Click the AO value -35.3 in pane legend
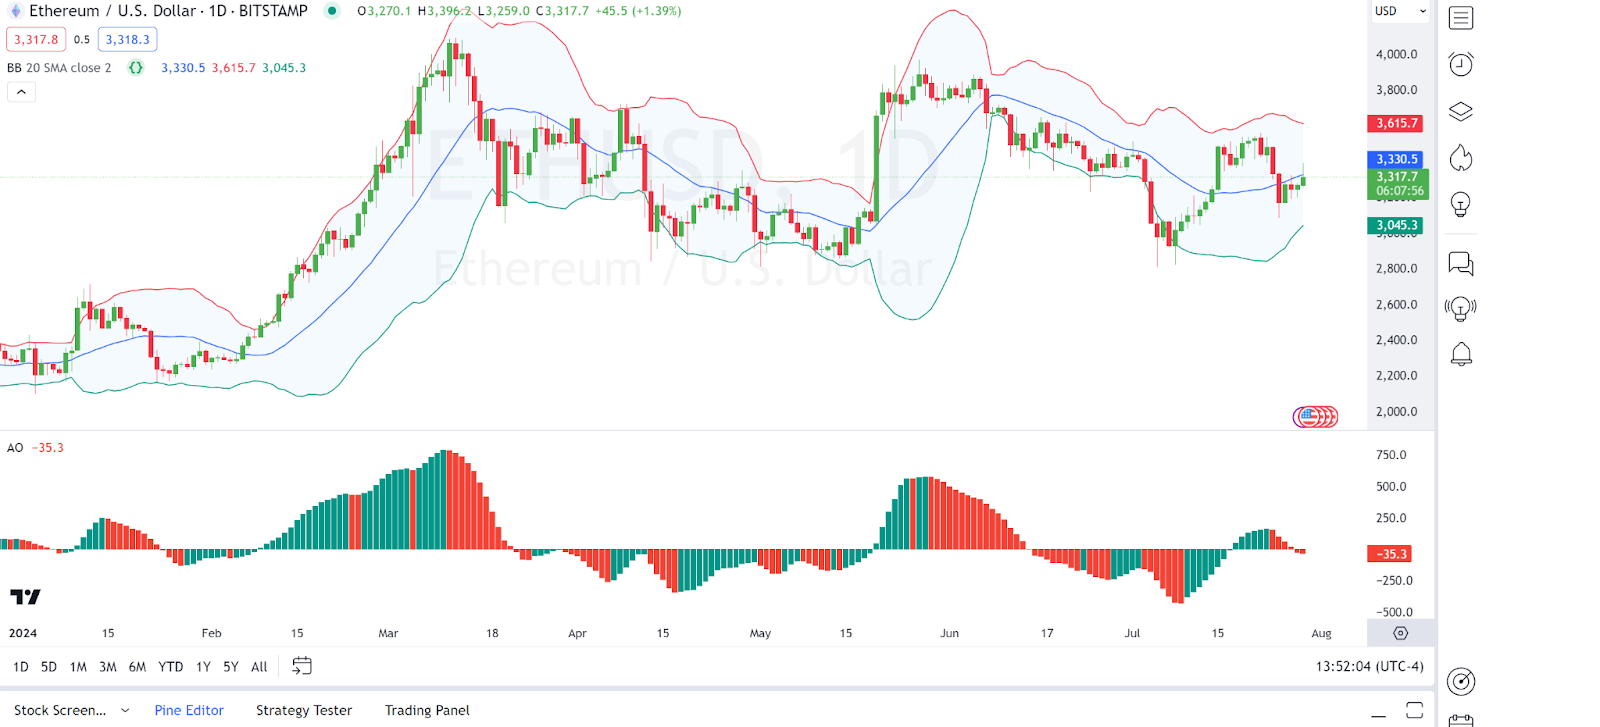 pos(48,447)
